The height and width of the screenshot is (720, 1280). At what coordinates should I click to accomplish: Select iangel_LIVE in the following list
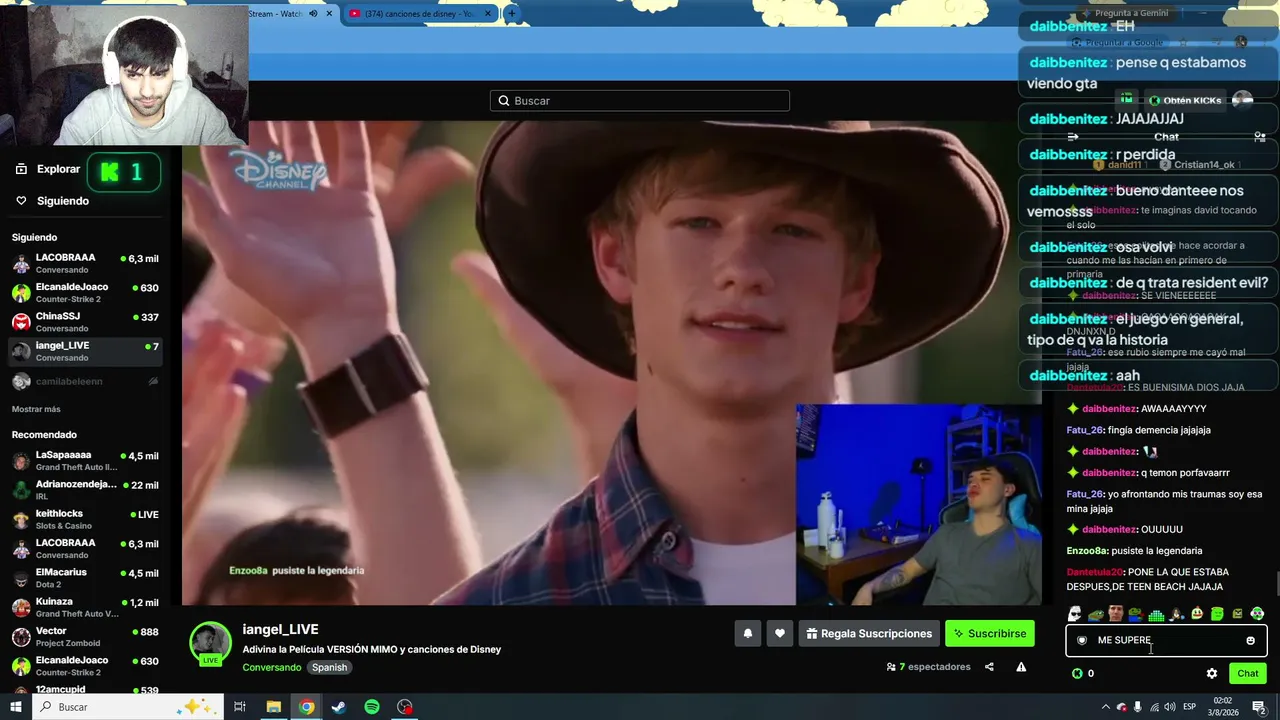85,351
